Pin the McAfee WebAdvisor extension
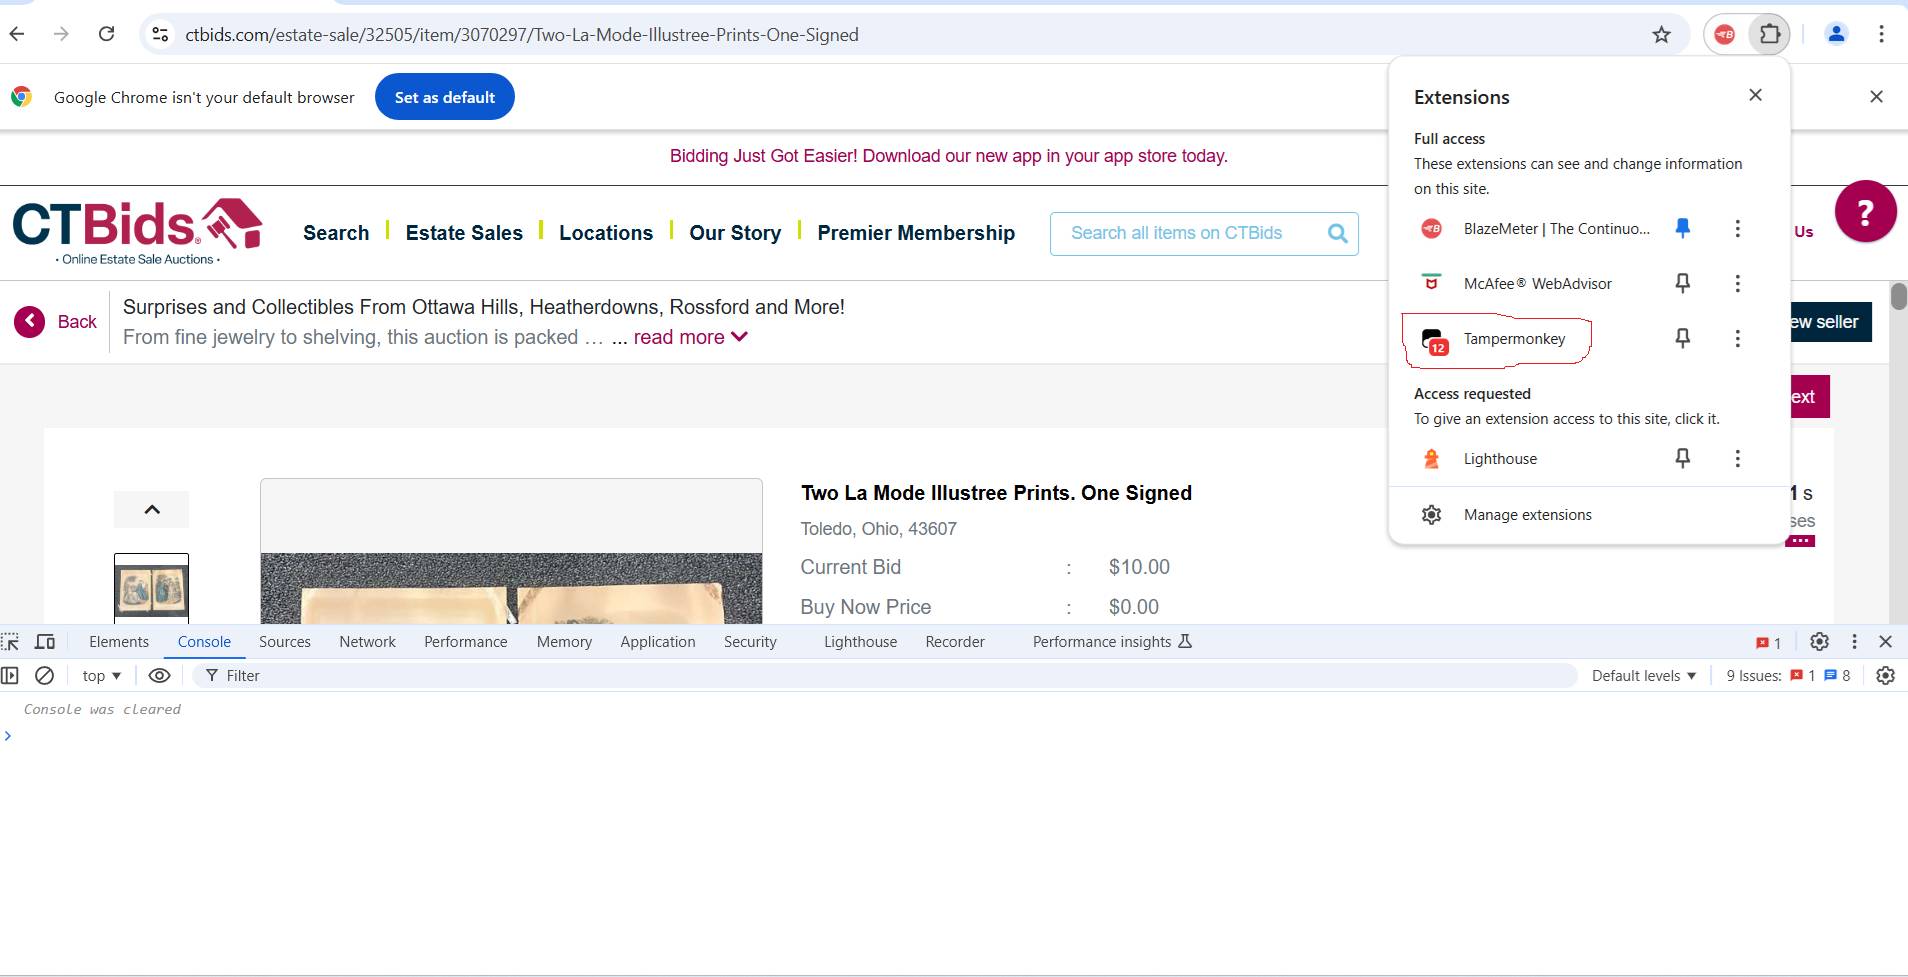The height and width of the screenshot is (977, 1908). tap(1683, 284)
